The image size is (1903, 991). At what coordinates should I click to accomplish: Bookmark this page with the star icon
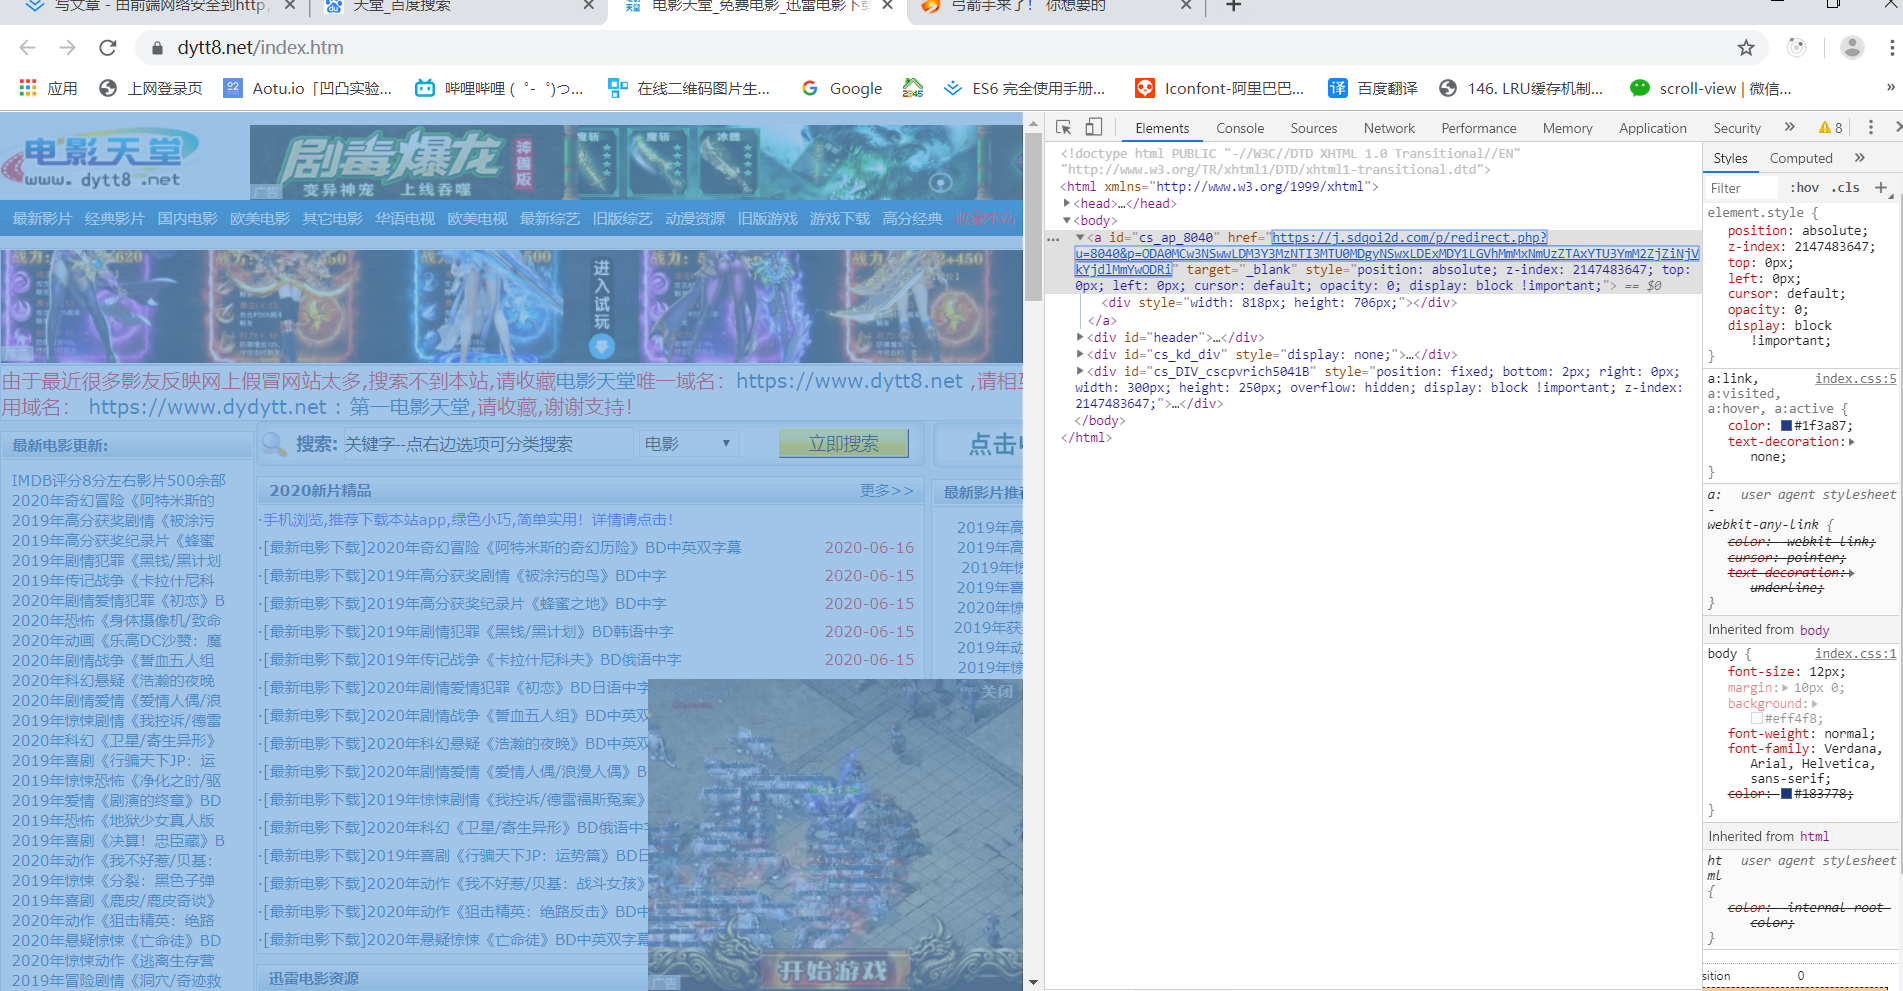click(1746, 48)
